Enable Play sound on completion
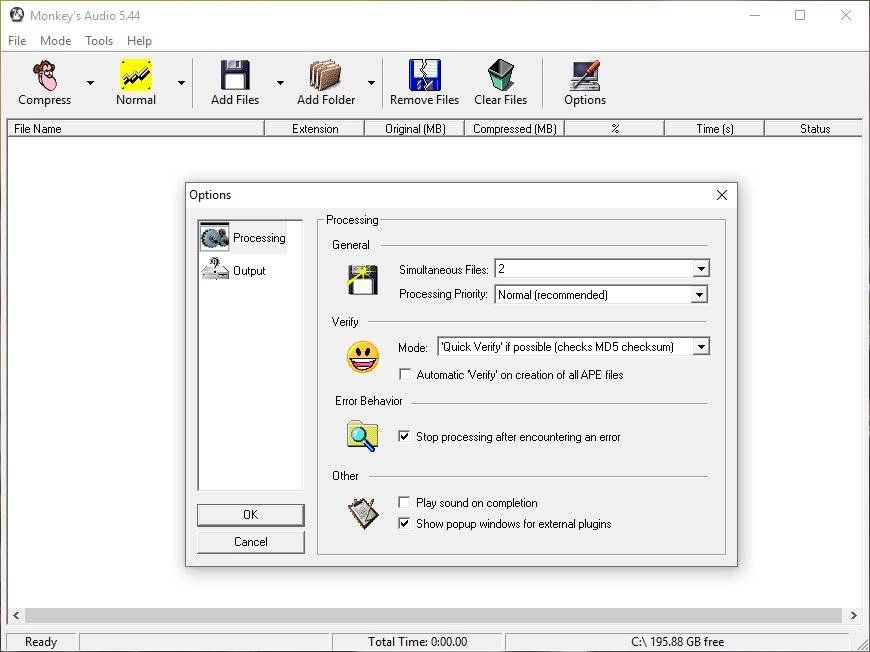This screenshot has width=870, height=652. [404, 502]
